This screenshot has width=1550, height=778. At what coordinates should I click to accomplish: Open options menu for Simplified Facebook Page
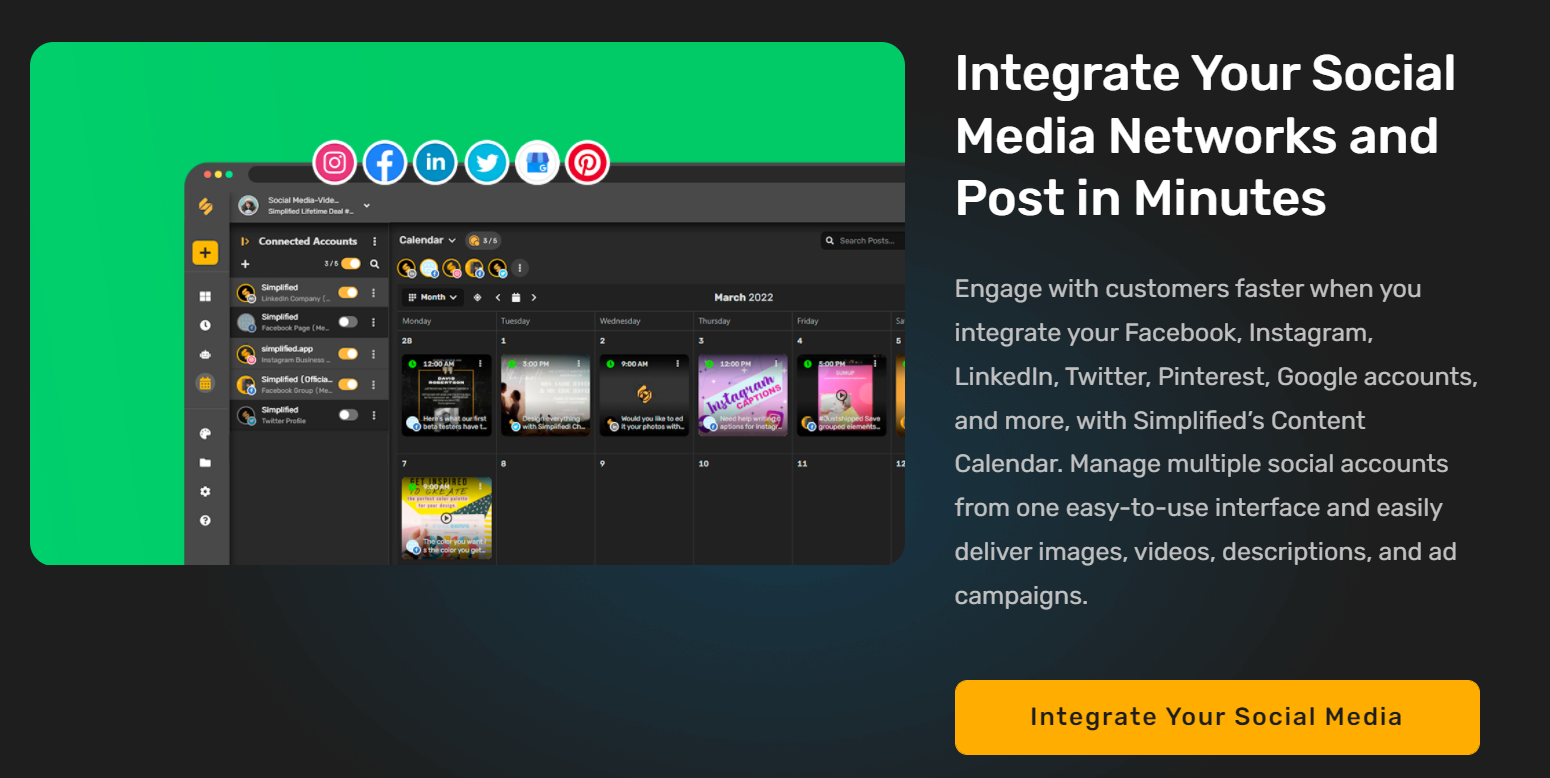374,322
